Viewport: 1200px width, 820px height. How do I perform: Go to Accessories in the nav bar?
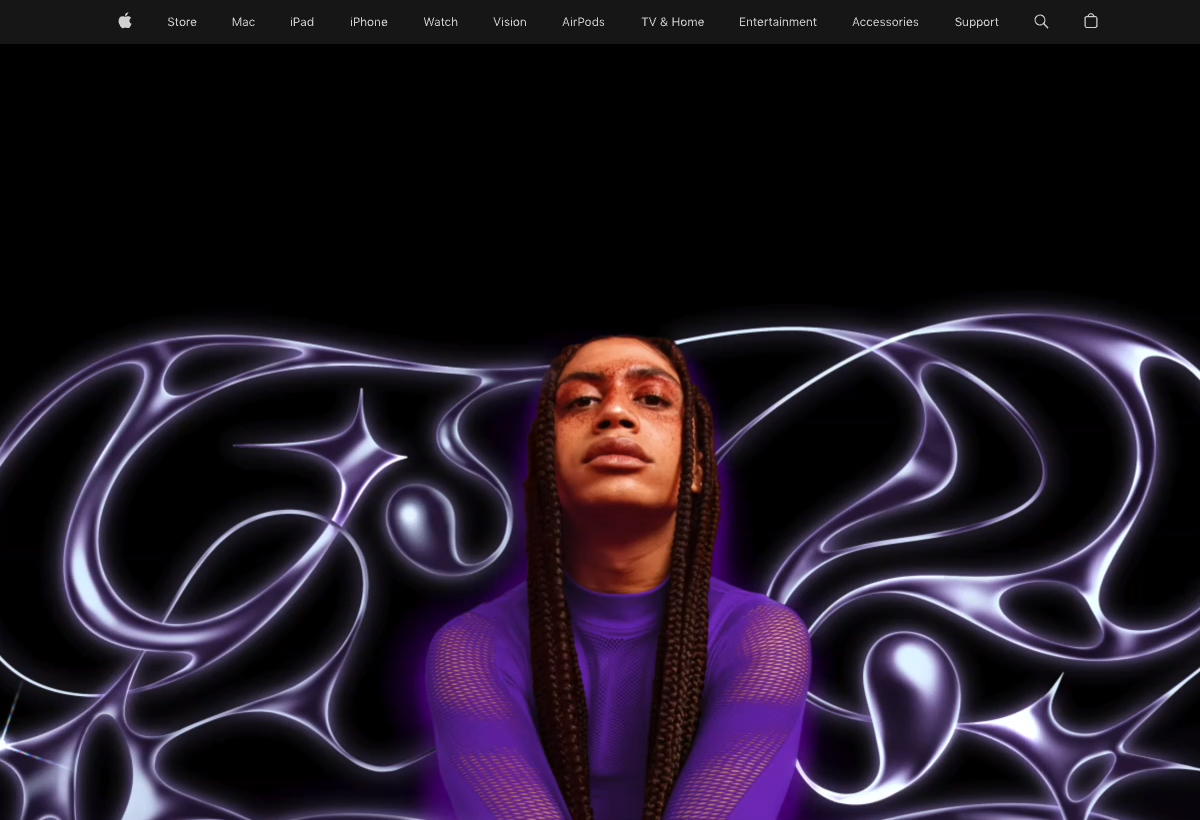(885, 22)
